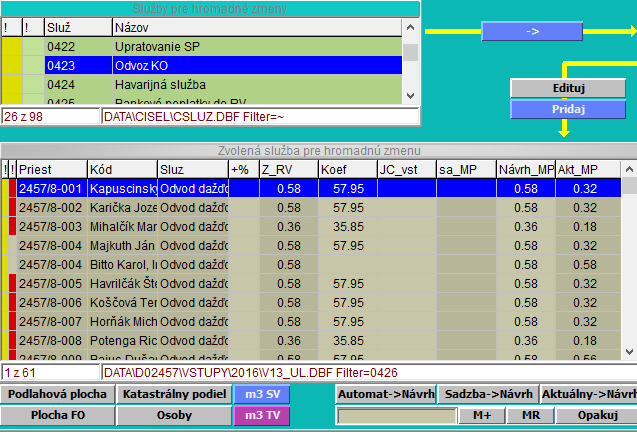Select row 2457/8-003 Mihalčík
This screenshot has width=637, height=432.
tap(311, 227)
